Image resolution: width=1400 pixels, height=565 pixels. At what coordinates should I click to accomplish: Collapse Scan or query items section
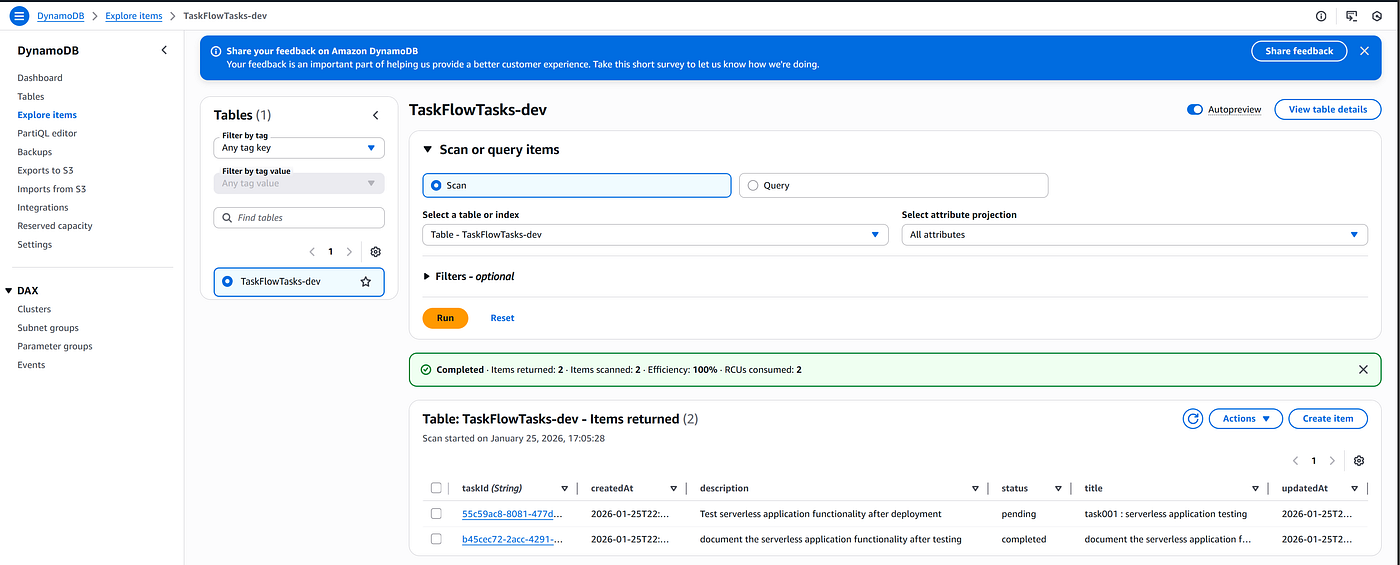pos(428,150)
